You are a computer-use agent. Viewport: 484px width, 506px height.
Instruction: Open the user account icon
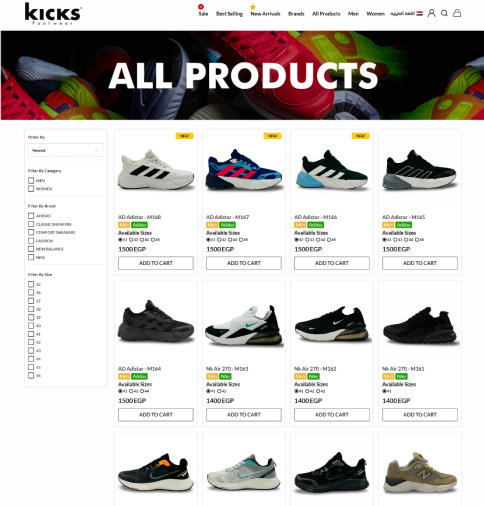pyautogui.click(x=431, y=13)
